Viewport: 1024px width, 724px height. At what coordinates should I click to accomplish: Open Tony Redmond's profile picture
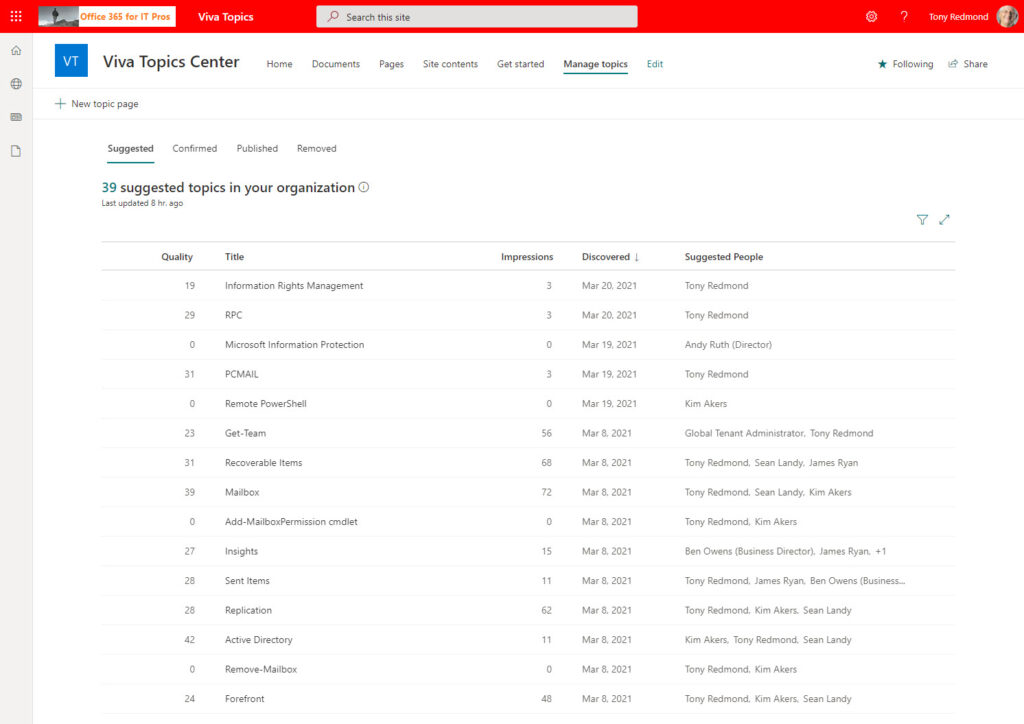point(1007,16)
